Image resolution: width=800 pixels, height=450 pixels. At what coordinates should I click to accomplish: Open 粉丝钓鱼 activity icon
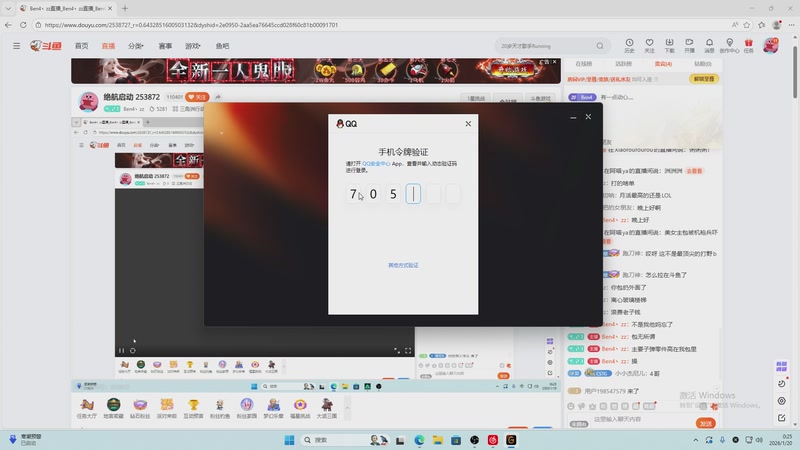pos(220,408)
